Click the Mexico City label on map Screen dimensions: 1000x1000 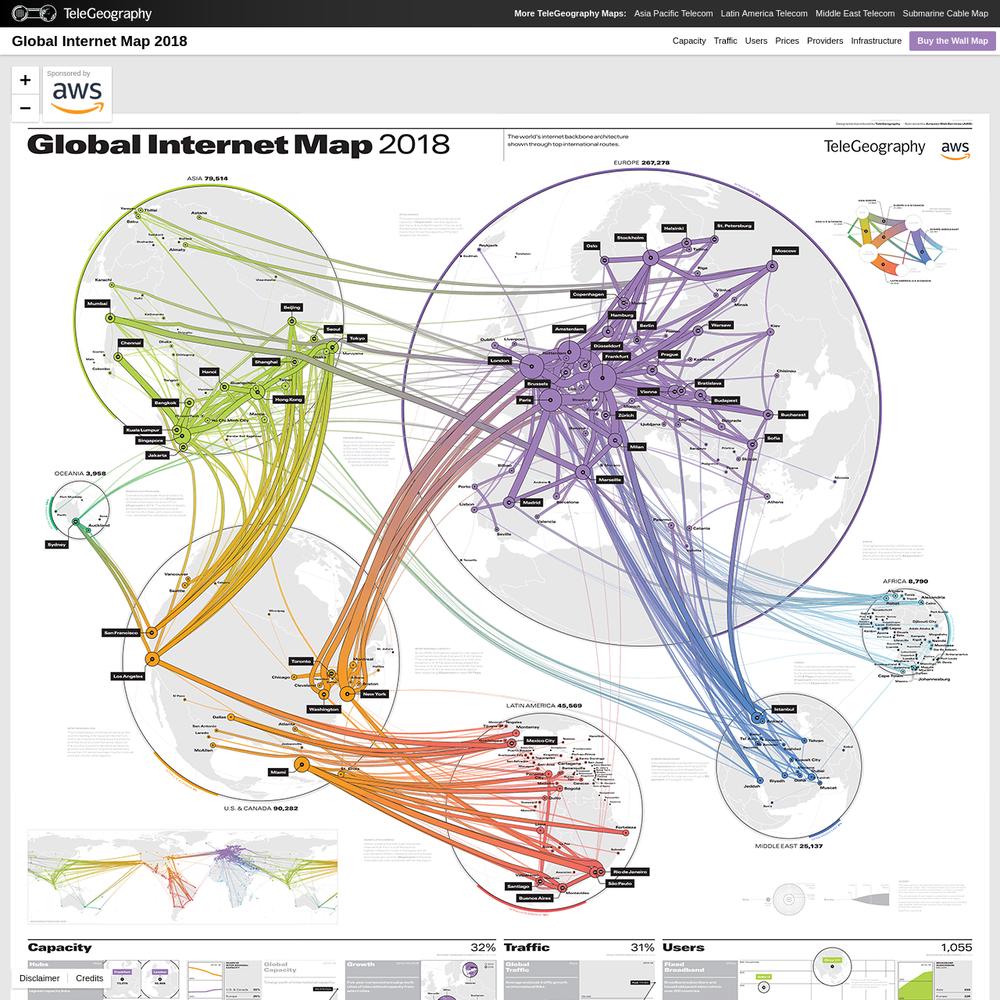pyautogui.click(x=540, y=740)
